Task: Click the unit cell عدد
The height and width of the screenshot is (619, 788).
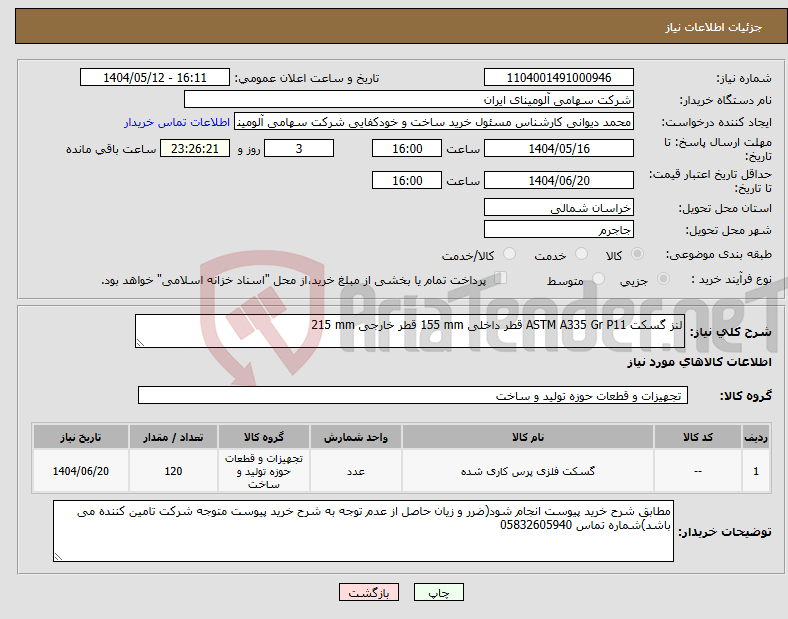Action: pyautogui.click(x=356, y=471)
